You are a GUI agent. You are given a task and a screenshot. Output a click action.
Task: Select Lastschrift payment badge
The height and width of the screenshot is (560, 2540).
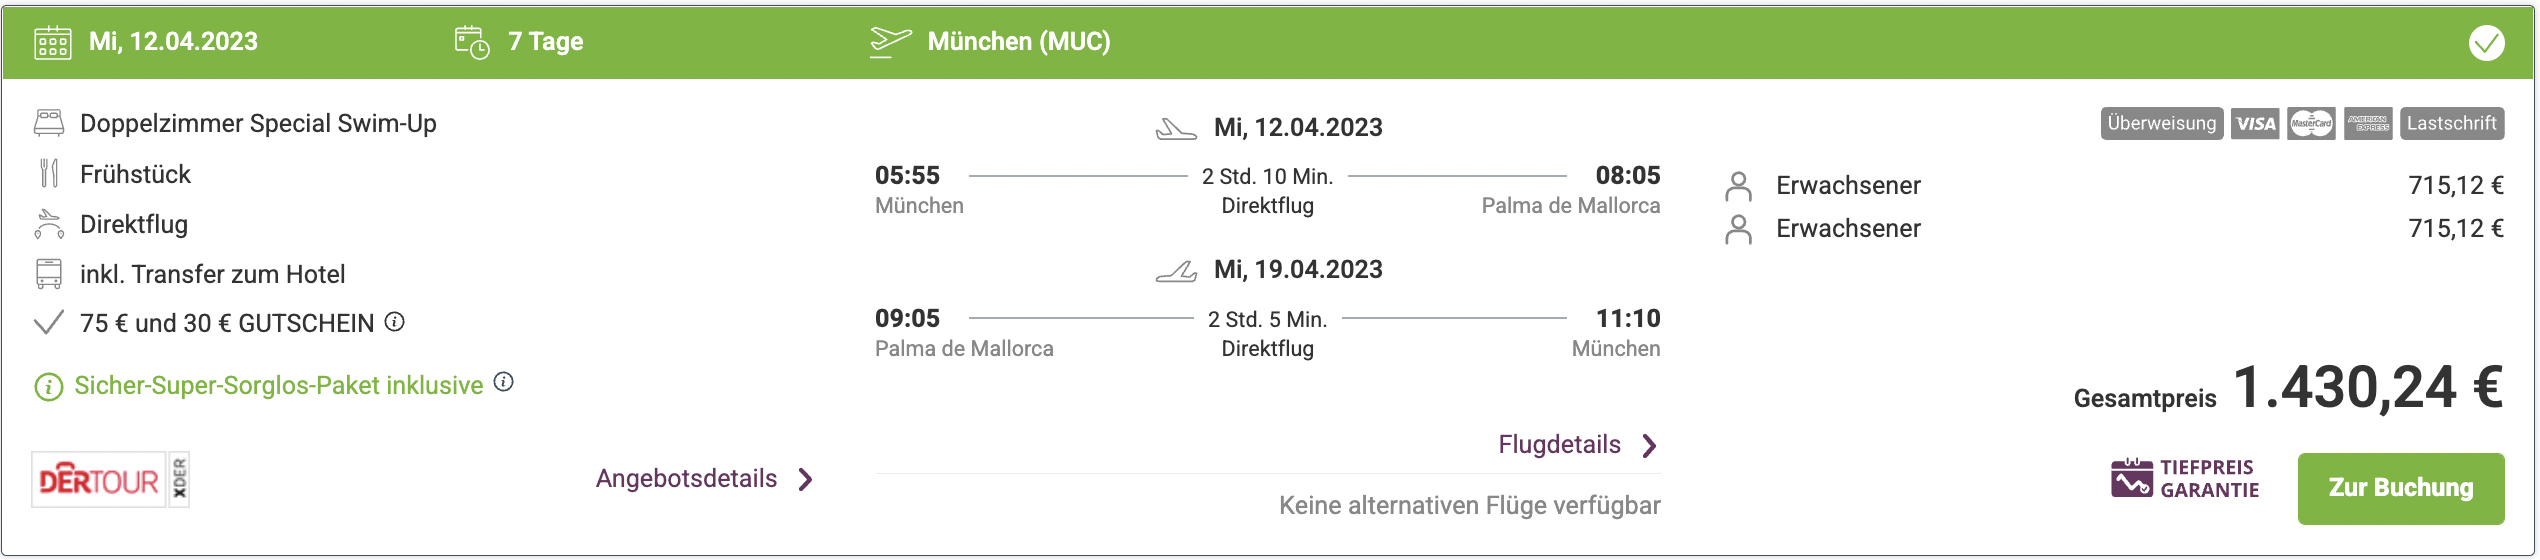[2452, 124]
